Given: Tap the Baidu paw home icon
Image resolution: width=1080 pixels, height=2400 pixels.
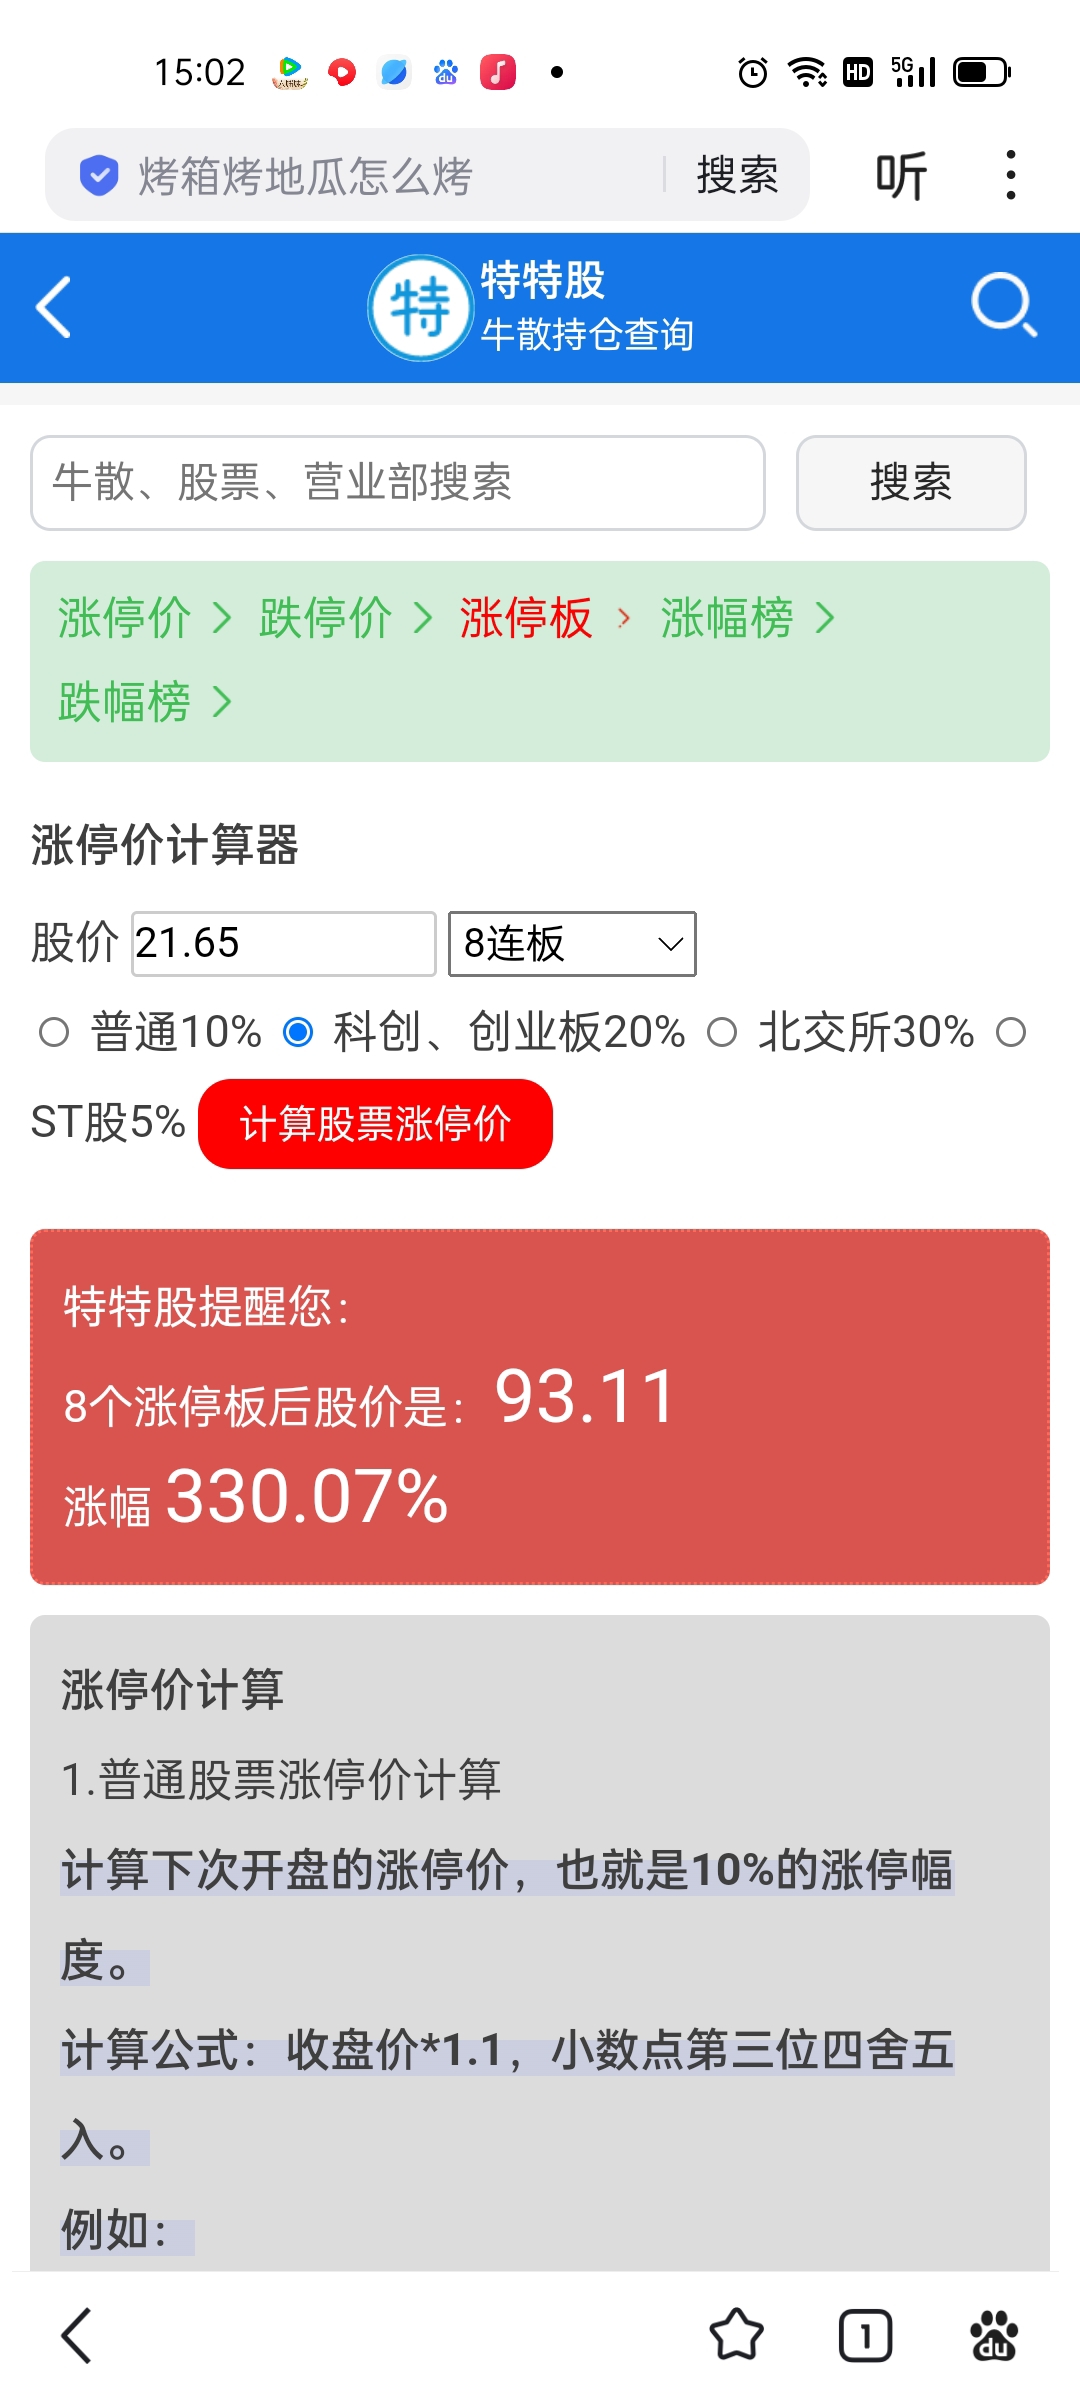Looking at the screenshot, I should (994, 2335).
